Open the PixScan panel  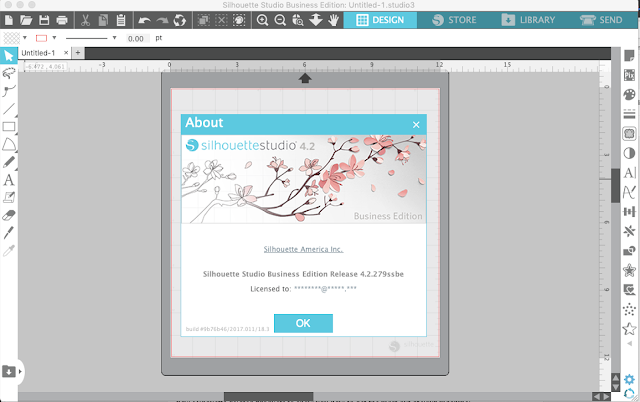click(x=629, y=75)
